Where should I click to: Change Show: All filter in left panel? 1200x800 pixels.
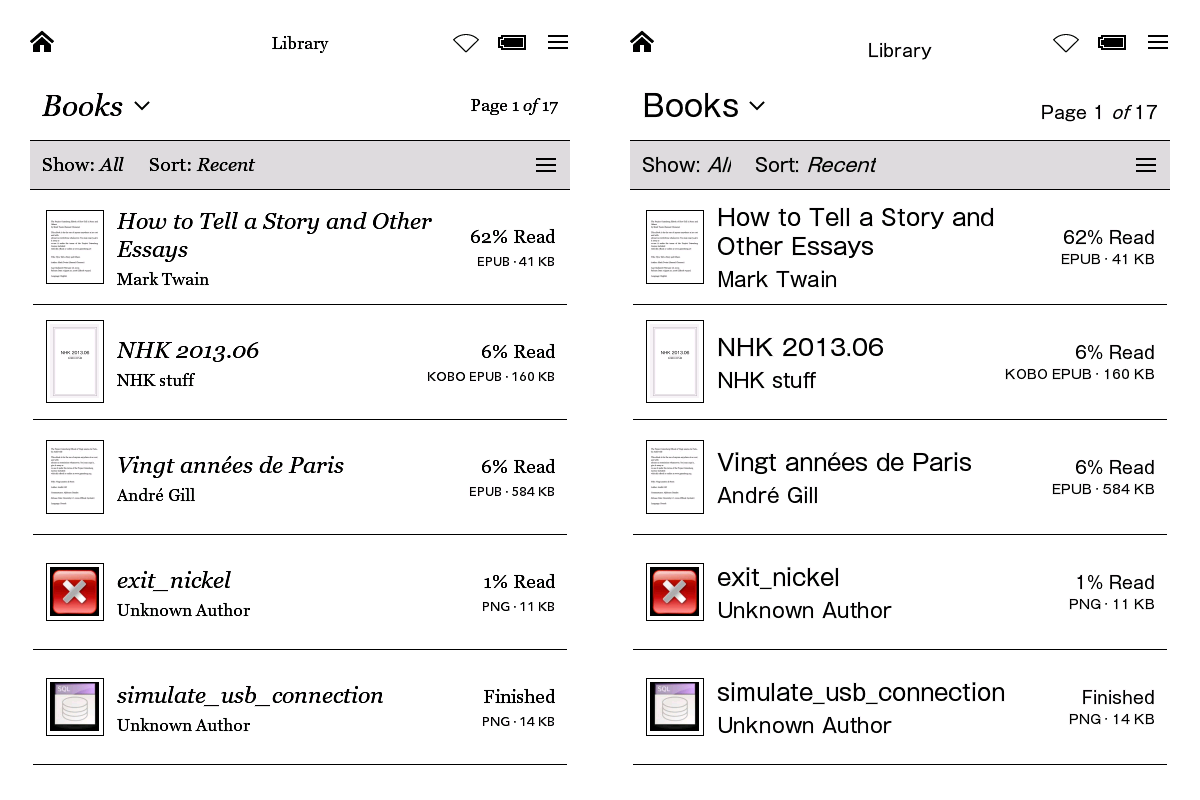[x=83, y=165]
